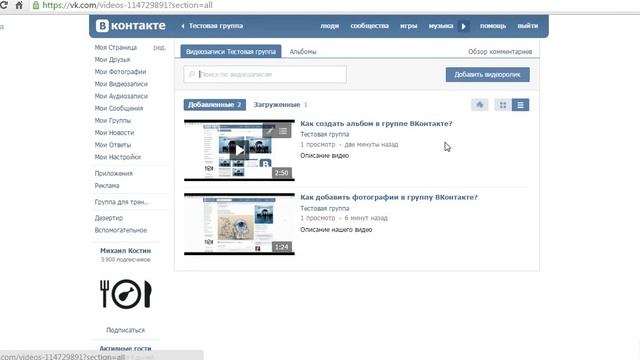Viewport: 640px width, 360px height.
Task: Open помощь in top navigation
Action: (493, 26)
